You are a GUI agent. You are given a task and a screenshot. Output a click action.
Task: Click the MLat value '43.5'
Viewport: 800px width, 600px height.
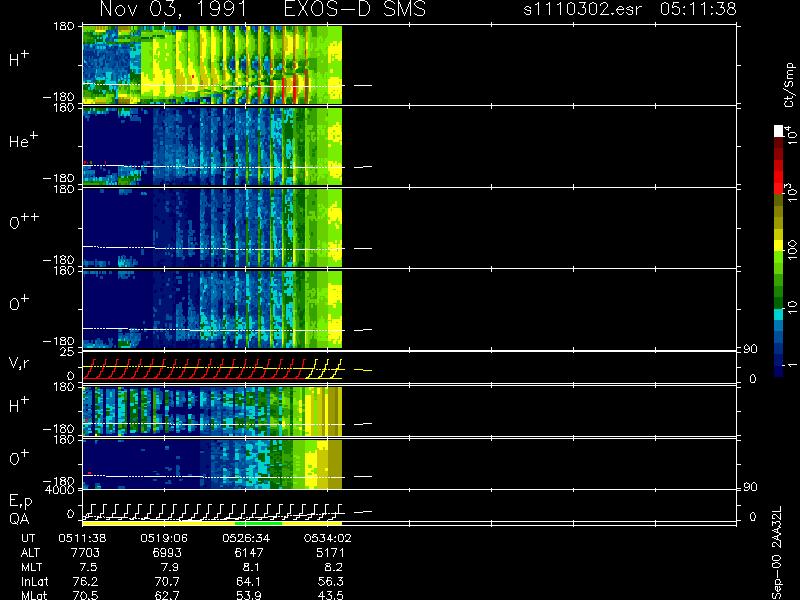[331, 595]
